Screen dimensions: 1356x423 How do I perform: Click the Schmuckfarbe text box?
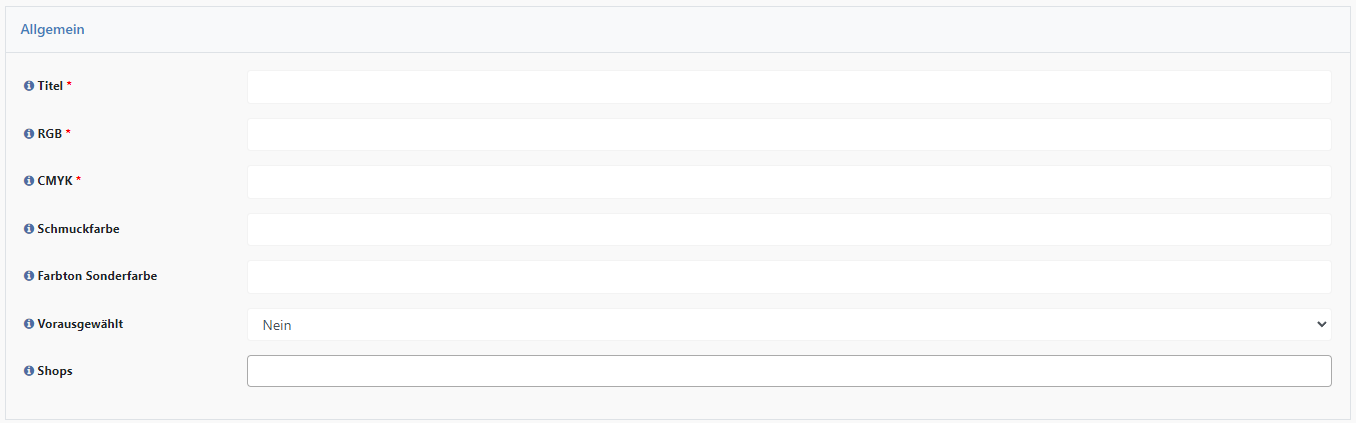(789, 229)
